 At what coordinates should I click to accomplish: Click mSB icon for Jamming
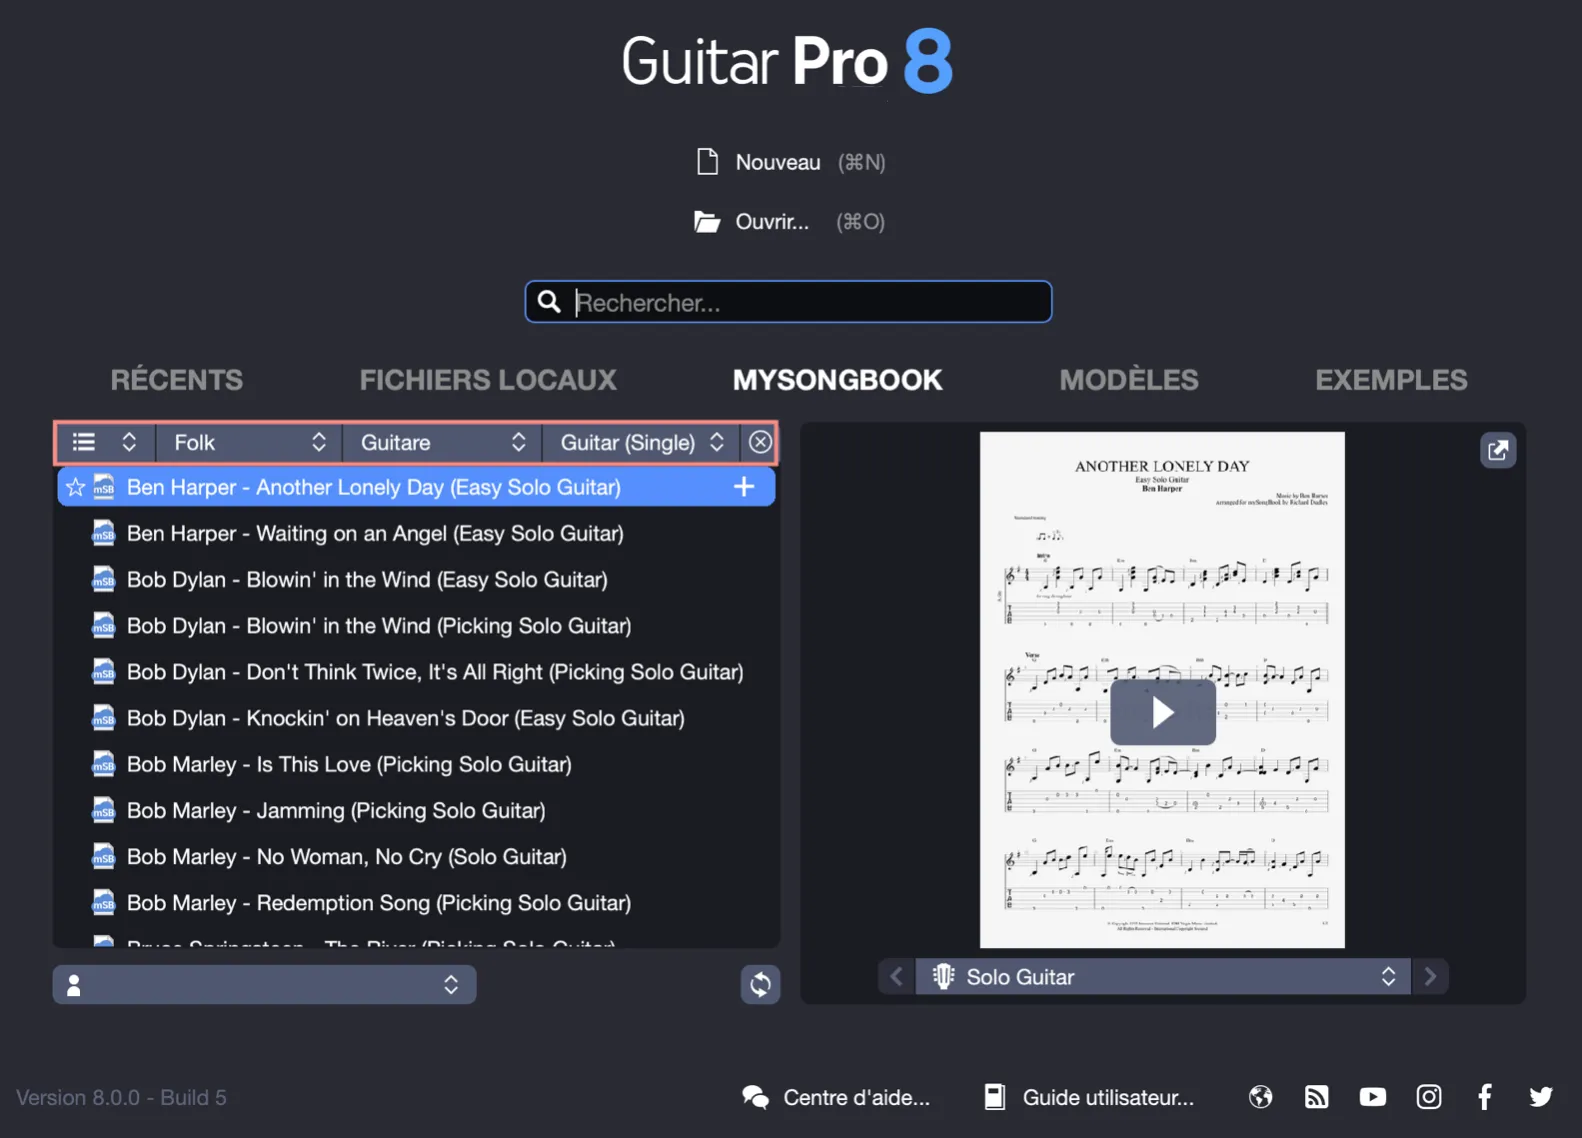coord(103,810)
